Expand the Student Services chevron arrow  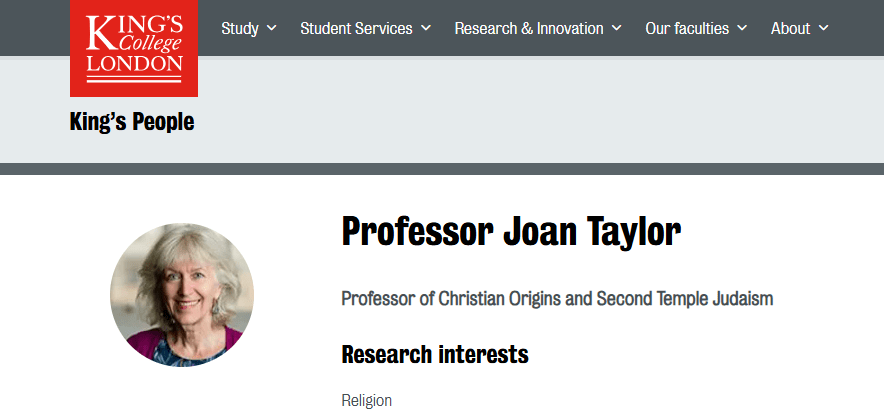pyautogui.click(x=426, y=28)
